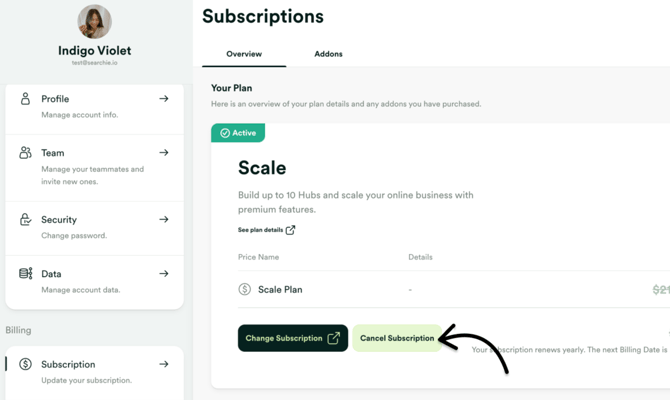This screenshot has height=400, width=670.
Task: Open Security settings via its arrow
Action: coord(164,220)
